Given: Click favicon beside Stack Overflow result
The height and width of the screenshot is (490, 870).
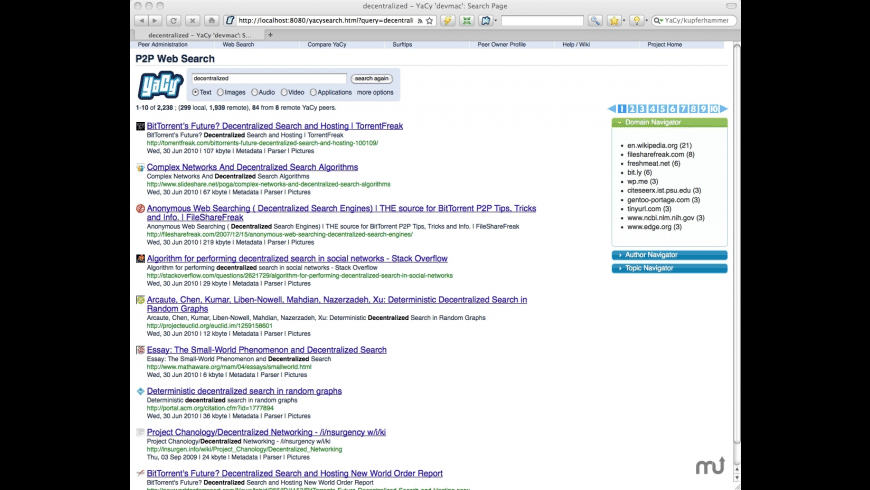Looking at the screenshot, I should pyautogui.click(x=140, y=259).
